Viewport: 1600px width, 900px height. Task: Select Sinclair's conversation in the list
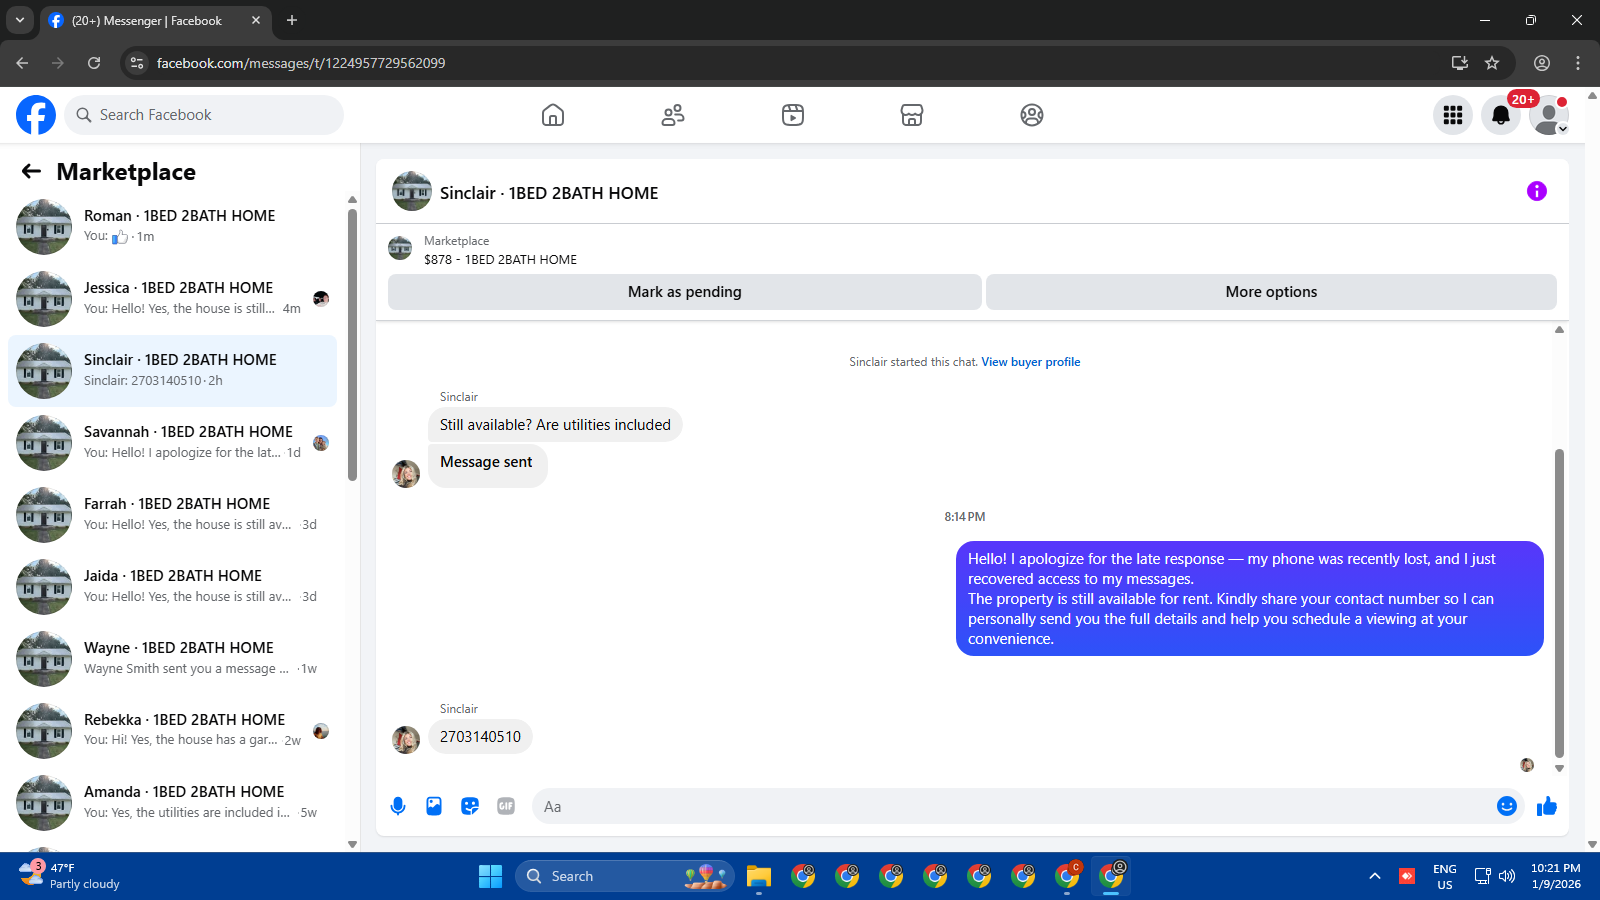[x=172, y=371]
